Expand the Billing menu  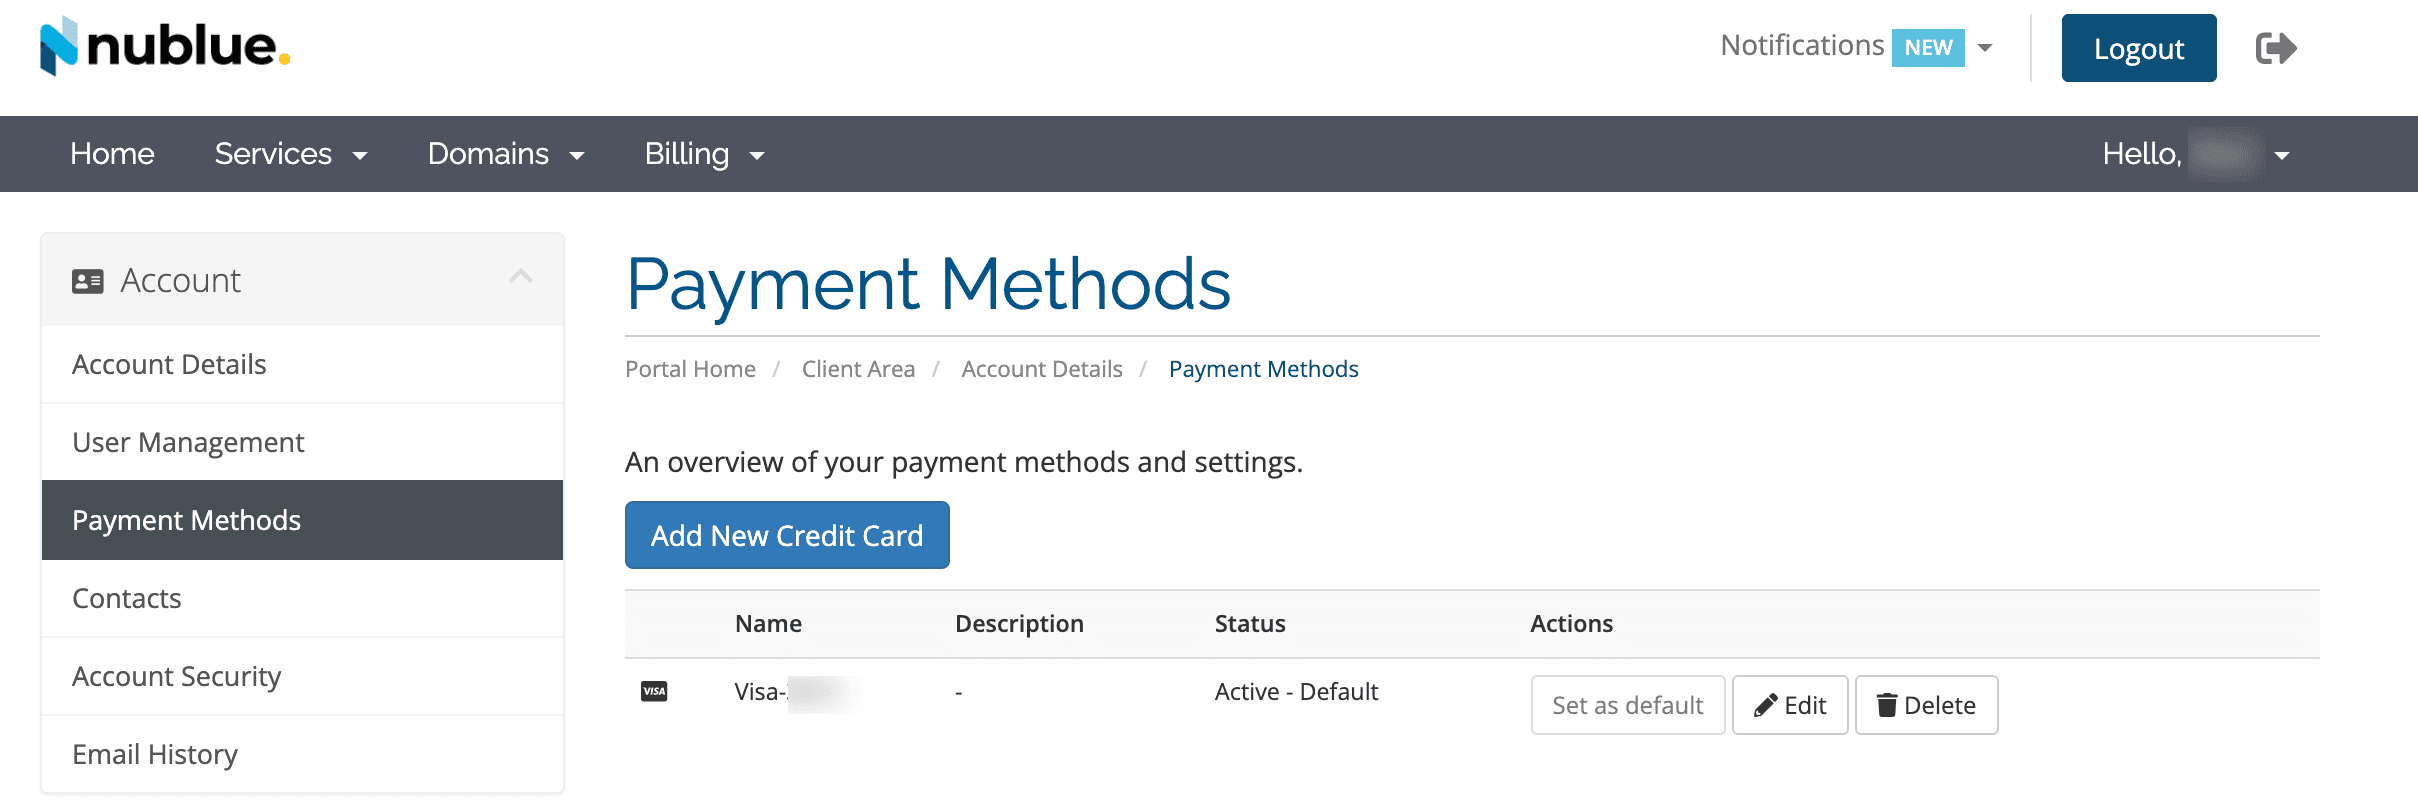point(704,154)
